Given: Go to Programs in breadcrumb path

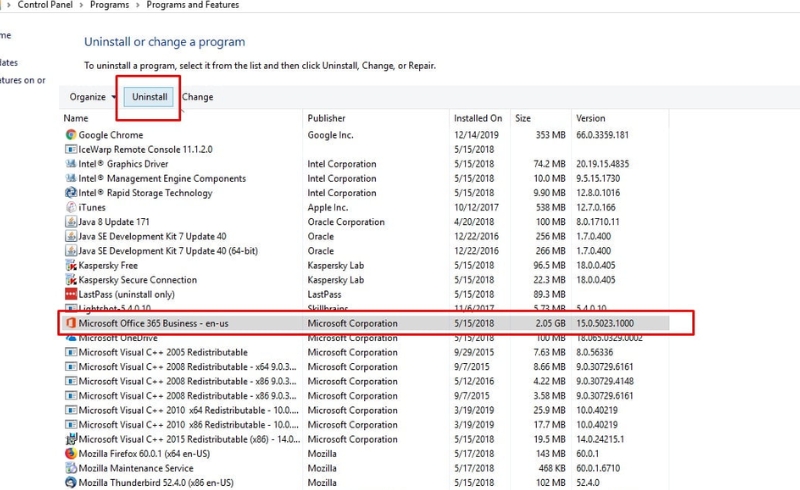Looking at the screenshot, I should [x=110, y=5].
